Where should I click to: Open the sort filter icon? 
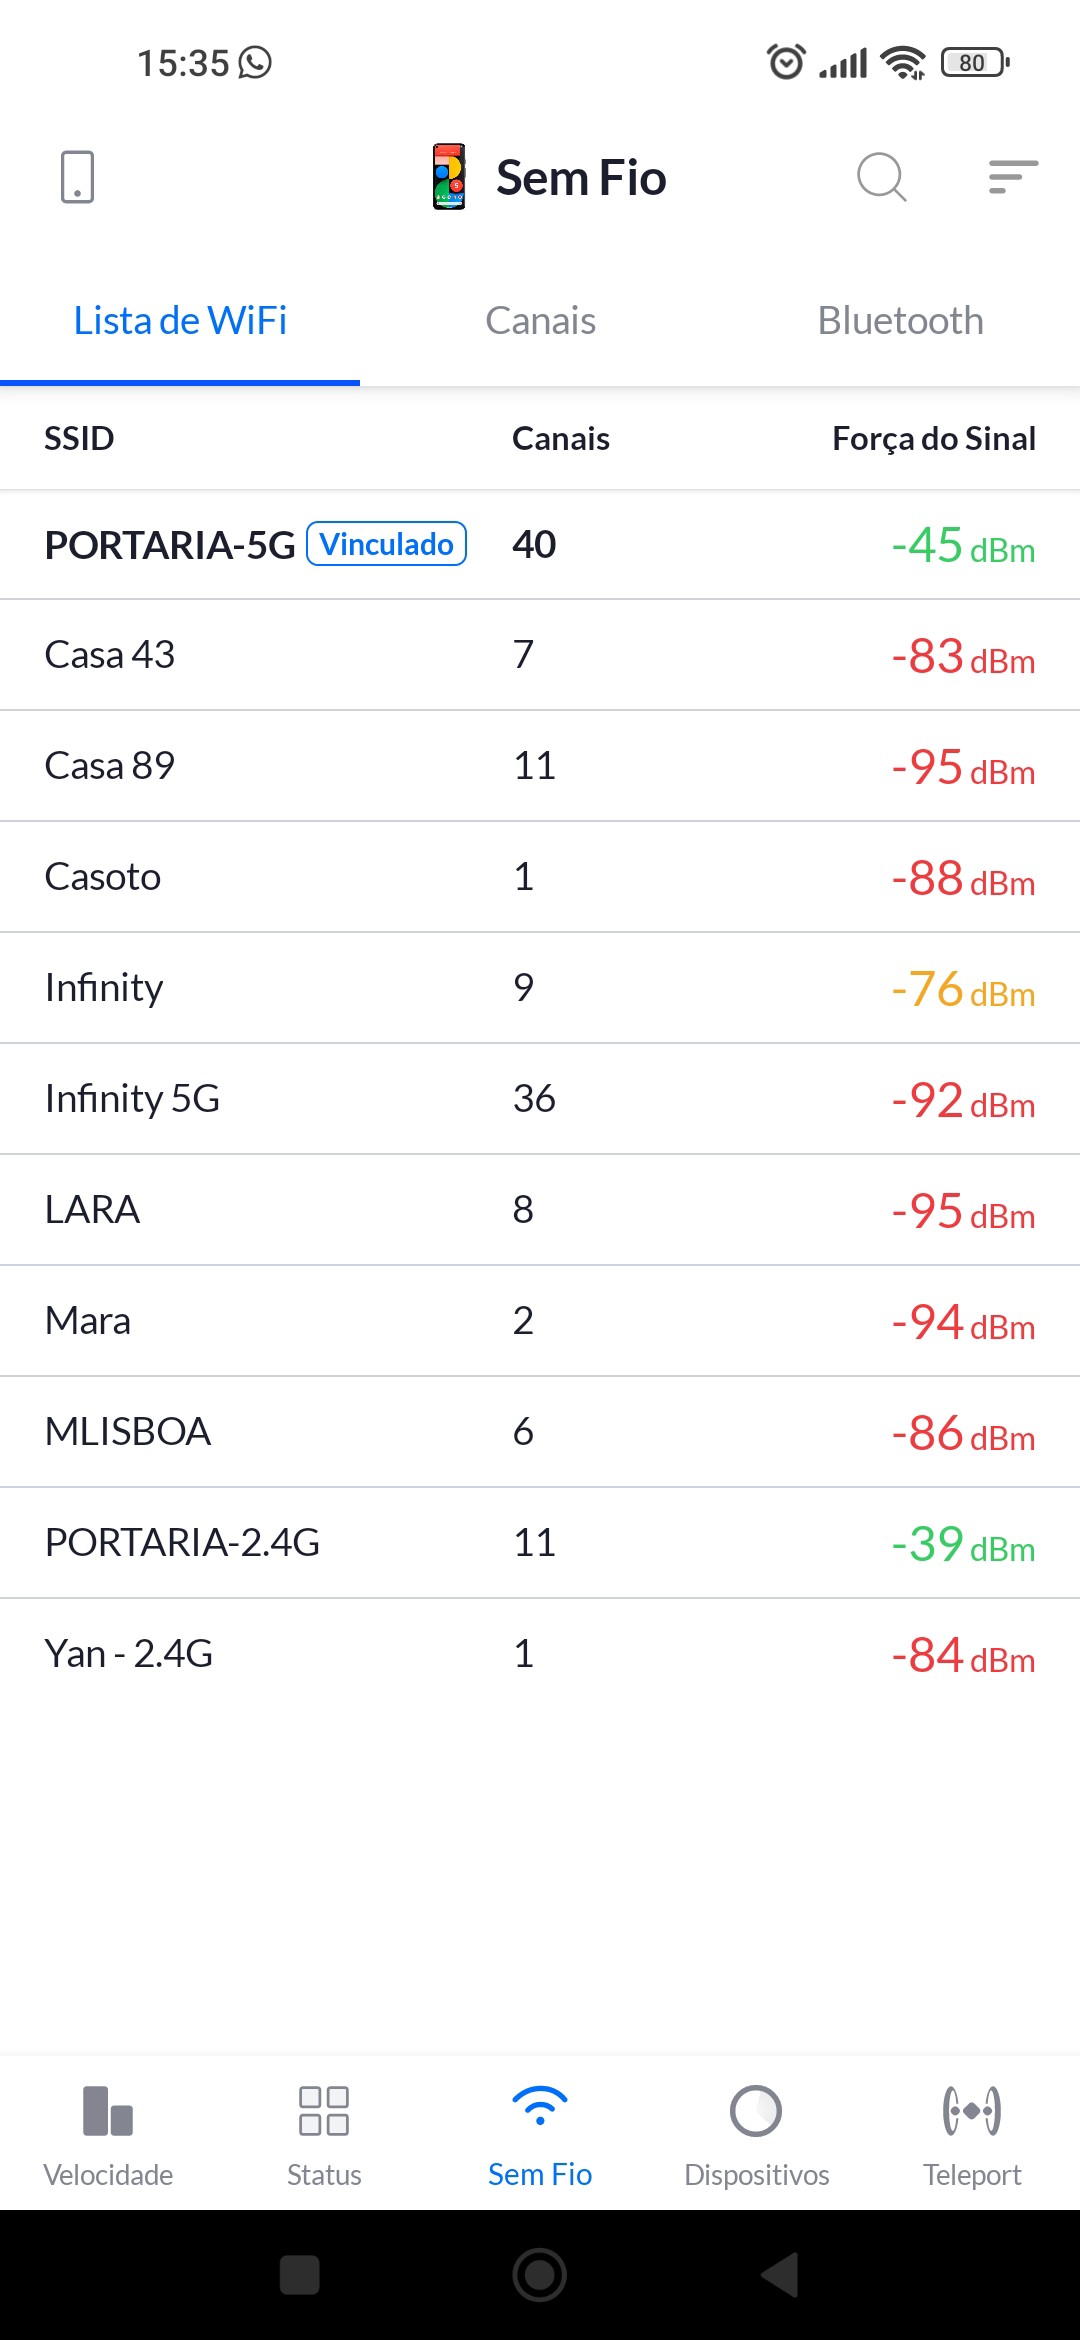(1012, 177)
